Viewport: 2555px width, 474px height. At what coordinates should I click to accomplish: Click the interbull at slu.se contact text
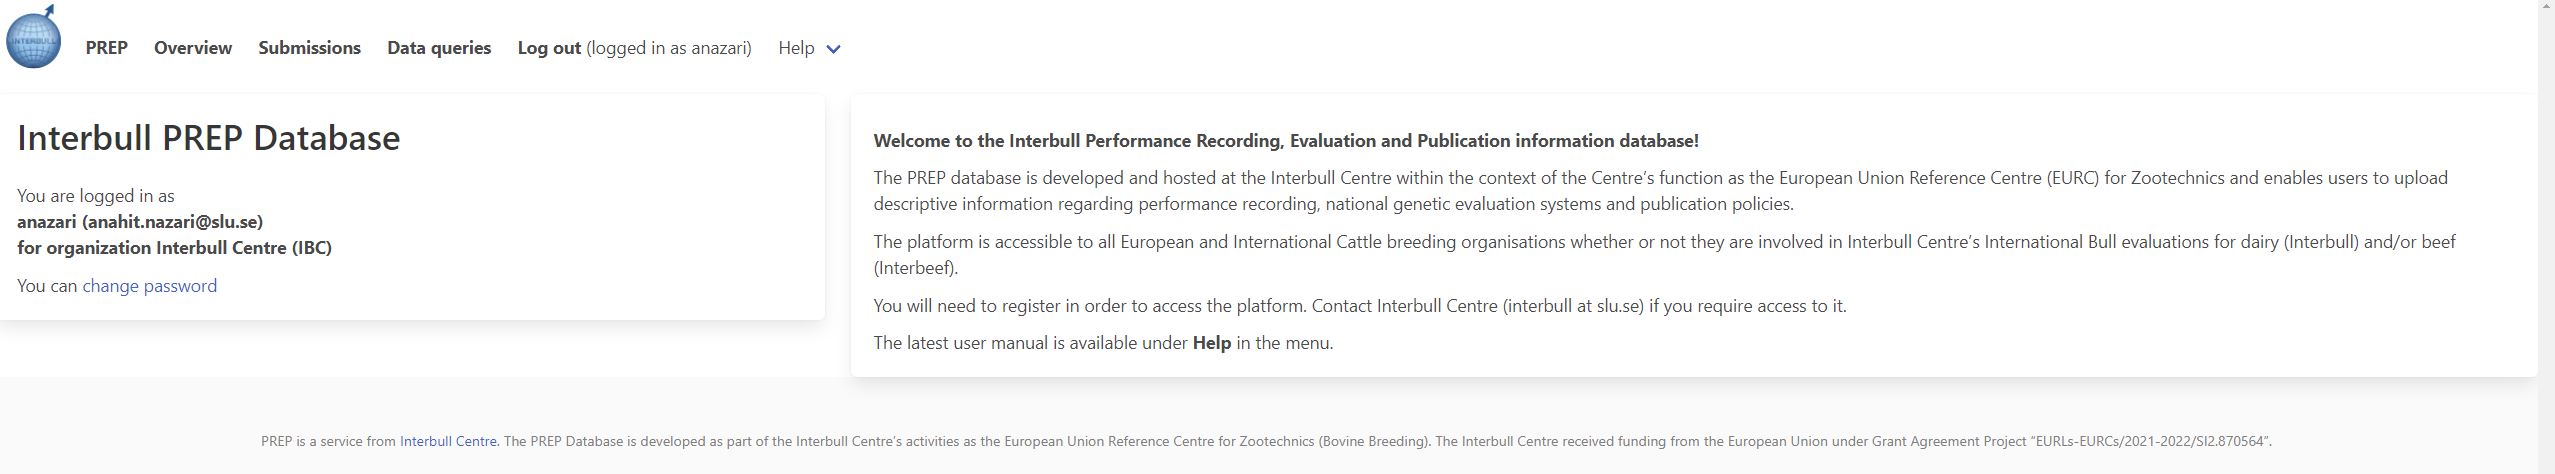point(1573,306)
